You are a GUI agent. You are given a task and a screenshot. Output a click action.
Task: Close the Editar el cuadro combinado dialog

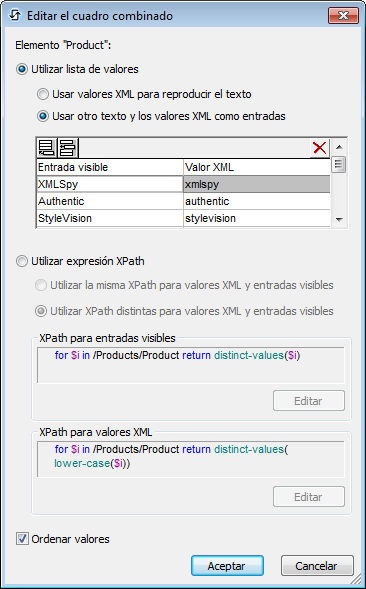[343, 15]
